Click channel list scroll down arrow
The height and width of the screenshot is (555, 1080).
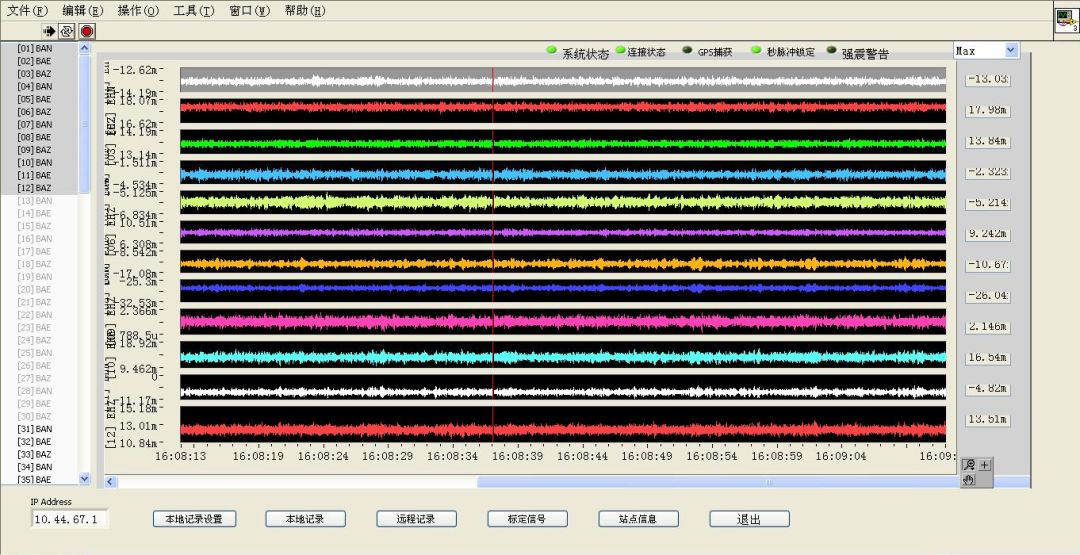tap(85, 478)
